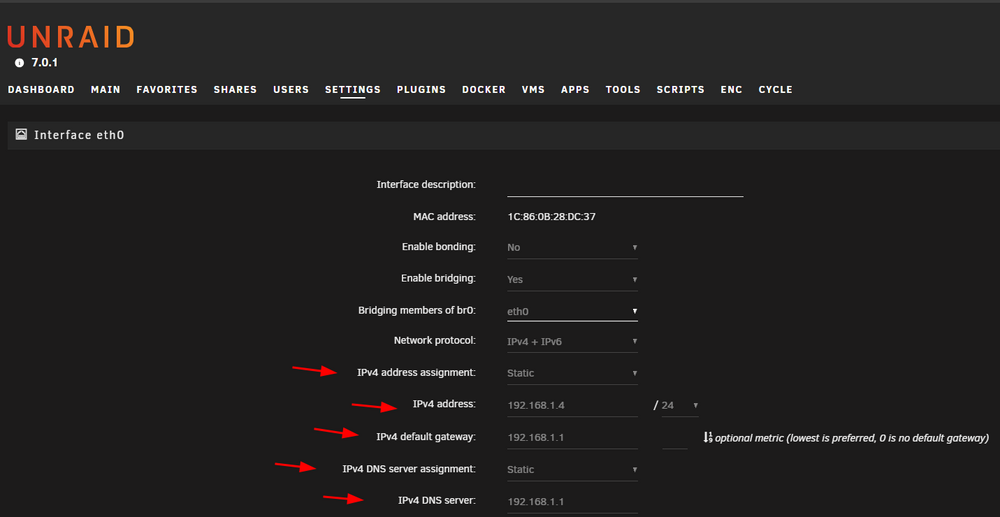The width and height of the screenshot is (1000, 517).
Task: Click the MAC address label
Action: pos(445,217)
